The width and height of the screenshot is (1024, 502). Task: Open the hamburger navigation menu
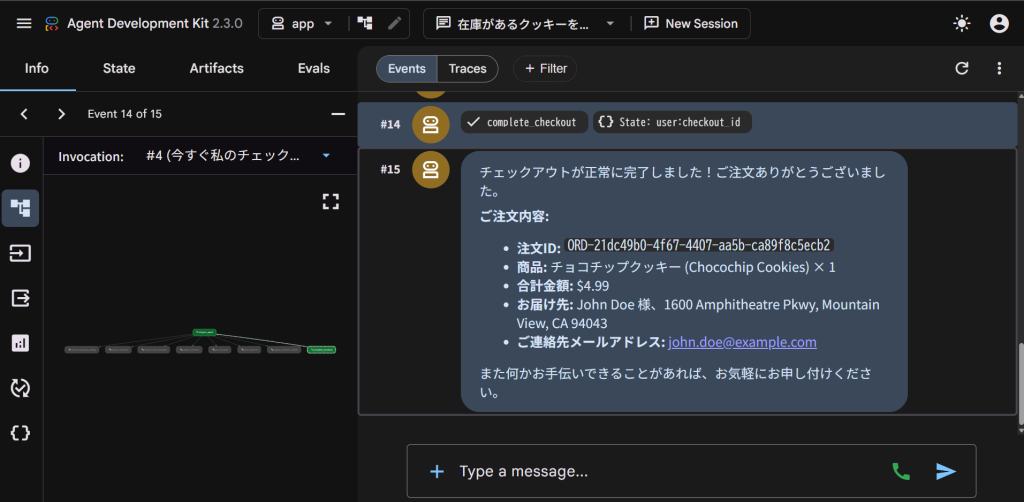pyautogui.click(x=24, y=24)
